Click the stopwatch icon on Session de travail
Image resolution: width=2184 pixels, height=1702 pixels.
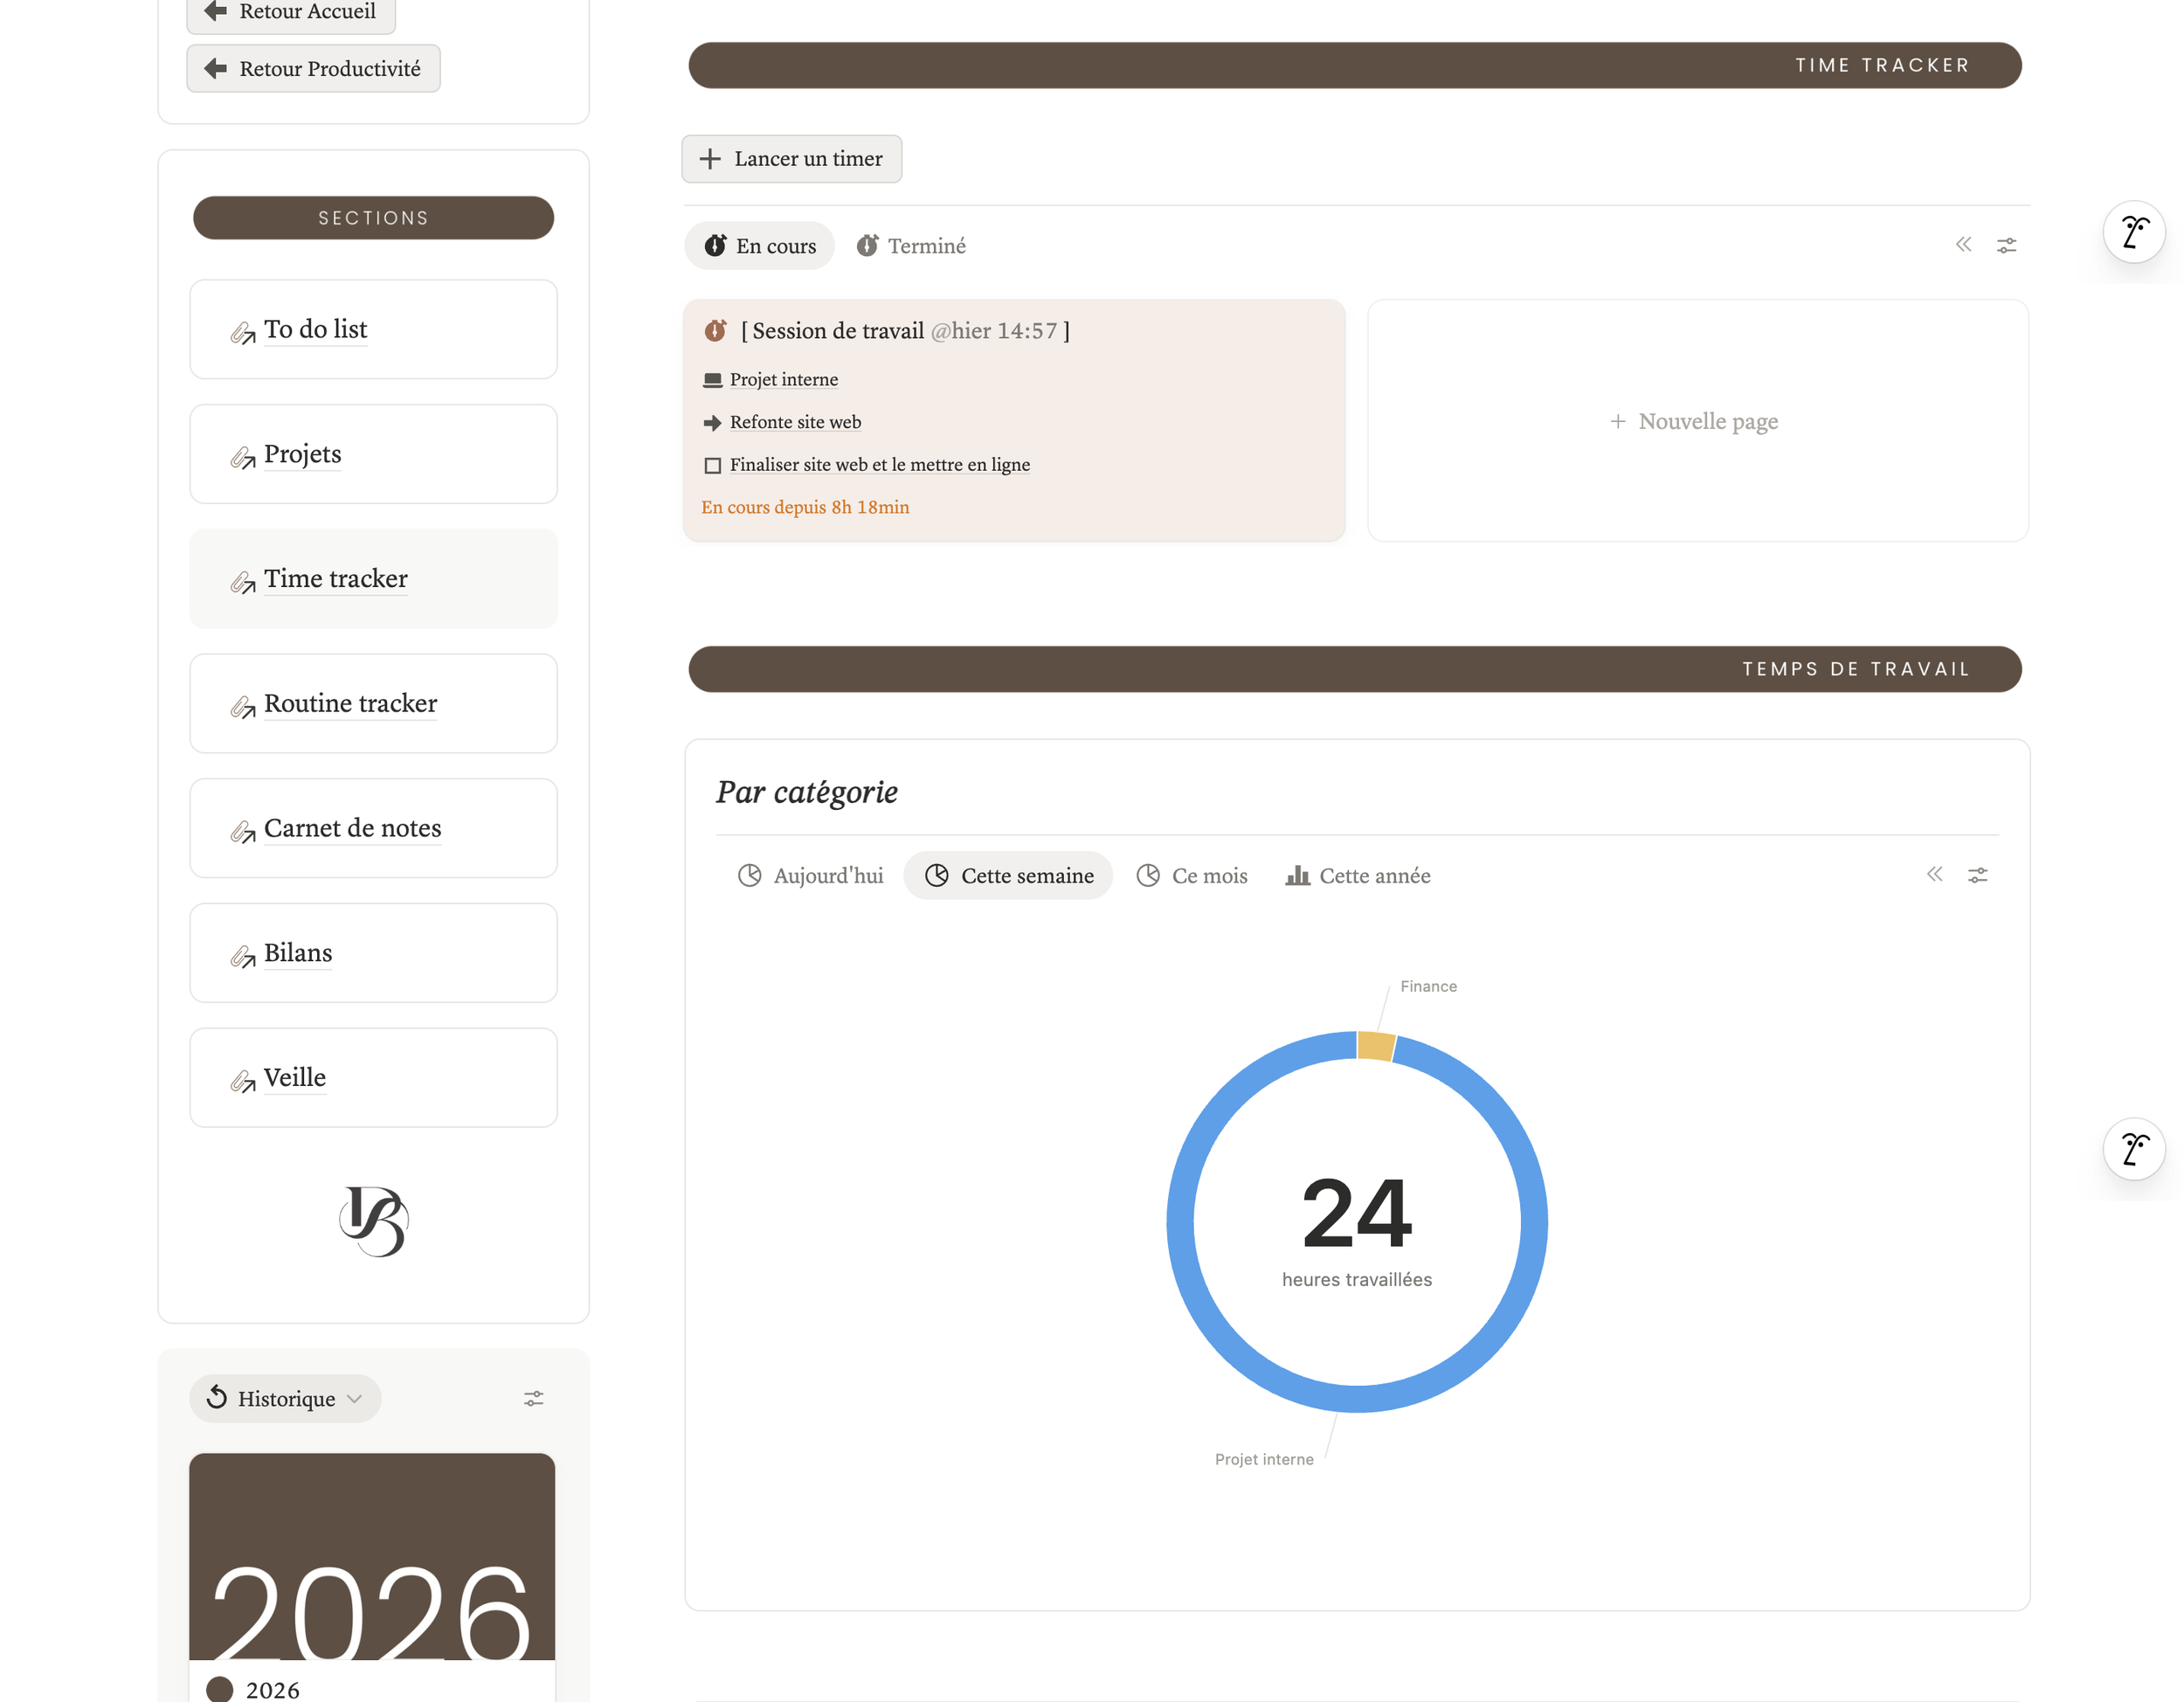pos(715,331)
